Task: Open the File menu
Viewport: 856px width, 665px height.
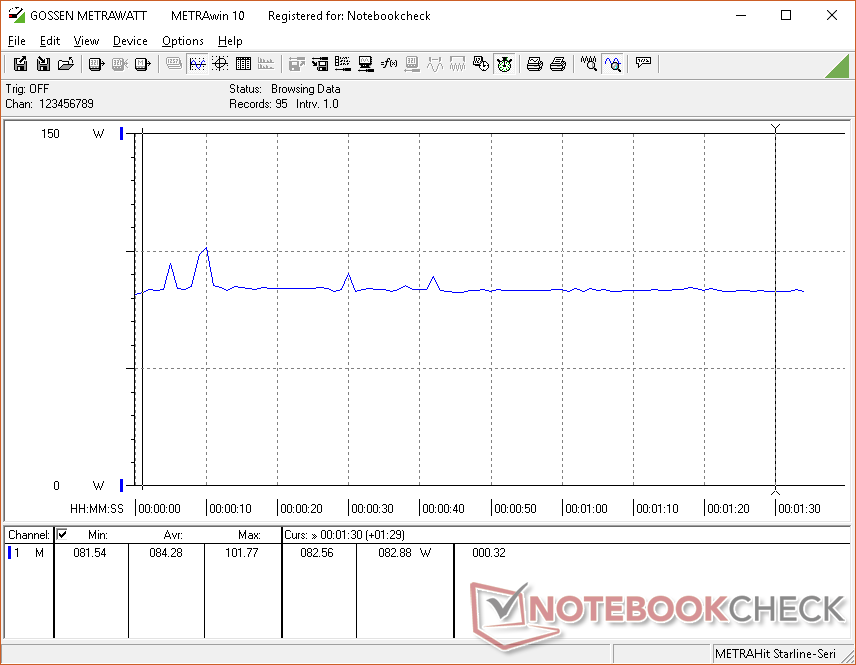Action: (x=16, y=41)
